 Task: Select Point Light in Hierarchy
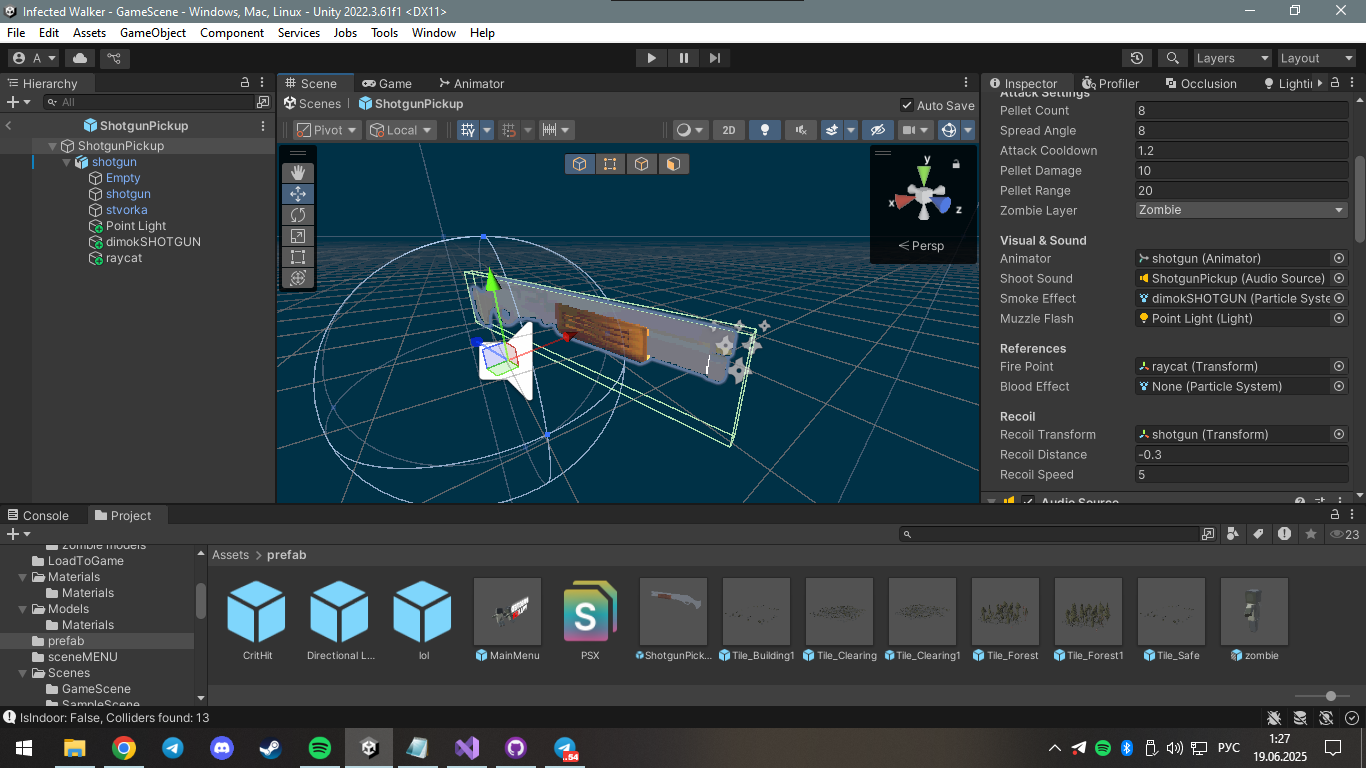pos(136,226)
